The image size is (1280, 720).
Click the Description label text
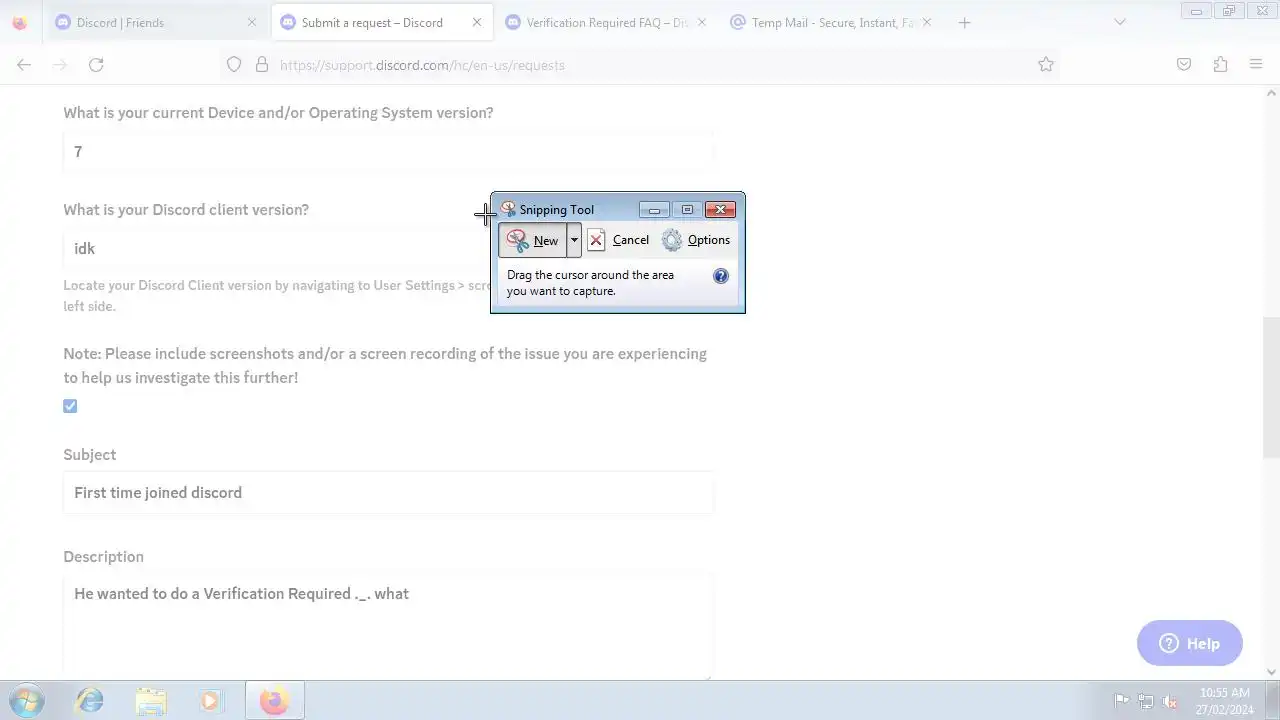(103, 557)
